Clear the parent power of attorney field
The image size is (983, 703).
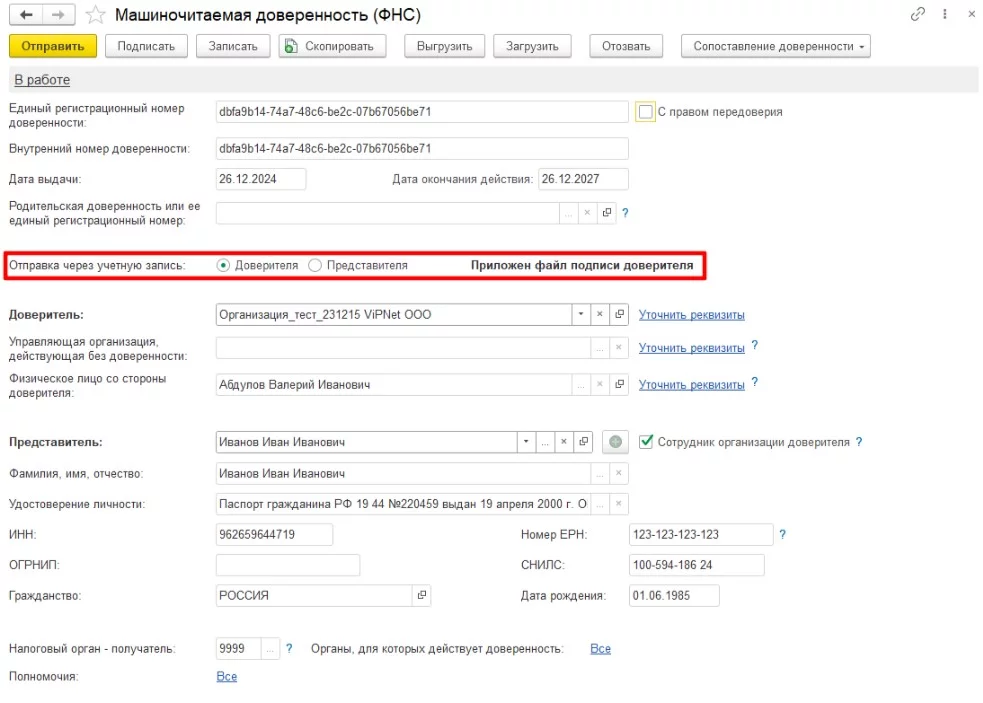coord(587,213)
